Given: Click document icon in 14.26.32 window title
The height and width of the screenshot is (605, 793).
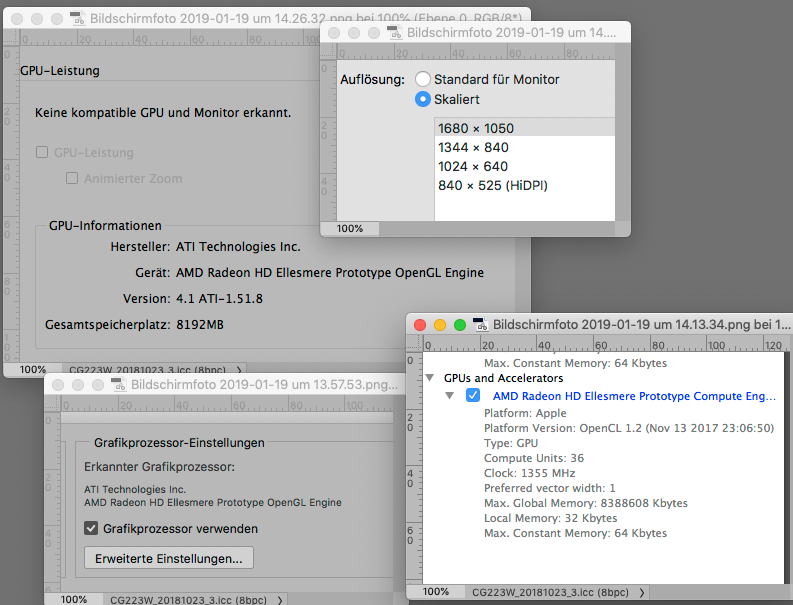Looking at the screenshot, I should click(77, 19).
